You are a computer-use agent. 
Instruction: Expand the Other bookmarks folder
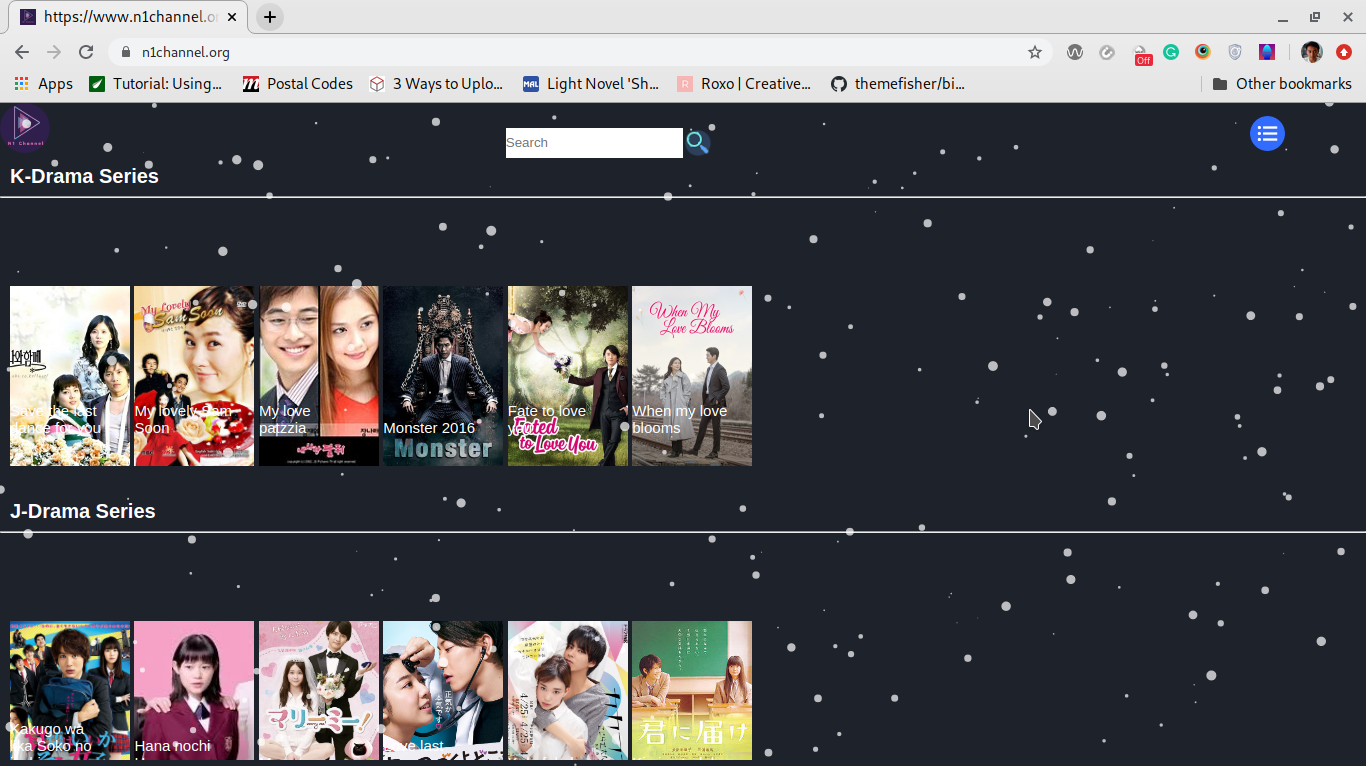[1282, 84]
